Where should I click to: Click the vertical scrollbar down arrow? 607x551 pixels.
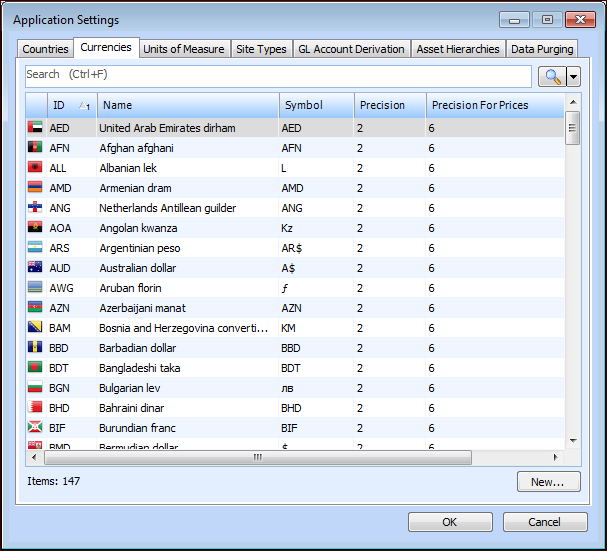(573, 440)
